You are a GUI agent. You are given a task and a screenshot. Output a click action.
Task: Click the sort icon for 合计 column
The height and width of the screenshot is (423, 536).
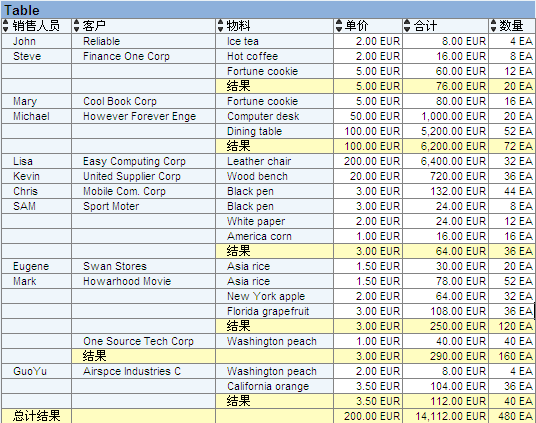(407, 26)
